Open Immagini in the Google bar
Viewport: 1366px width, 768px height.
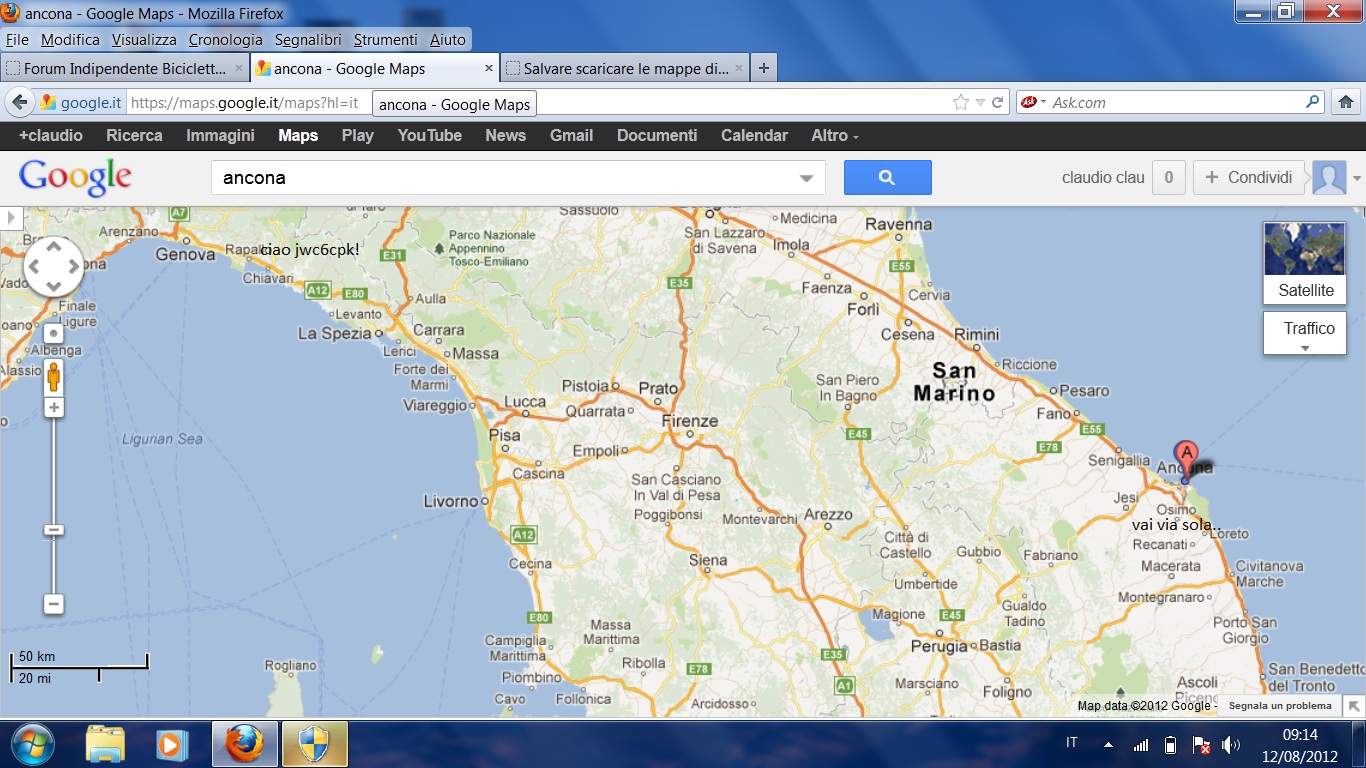[220, 135]
